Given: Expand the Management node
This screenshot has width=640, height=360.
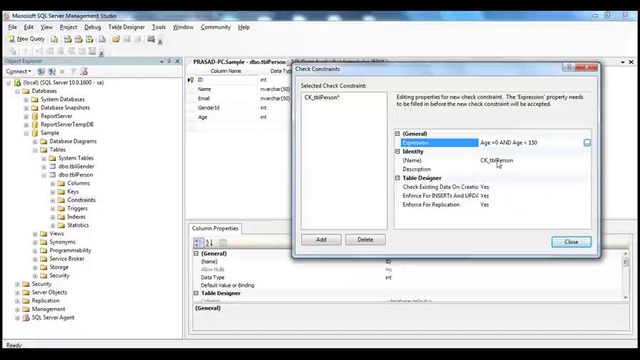Looking at the screenshot, I should pyautogui.click(x=18, y=309).
